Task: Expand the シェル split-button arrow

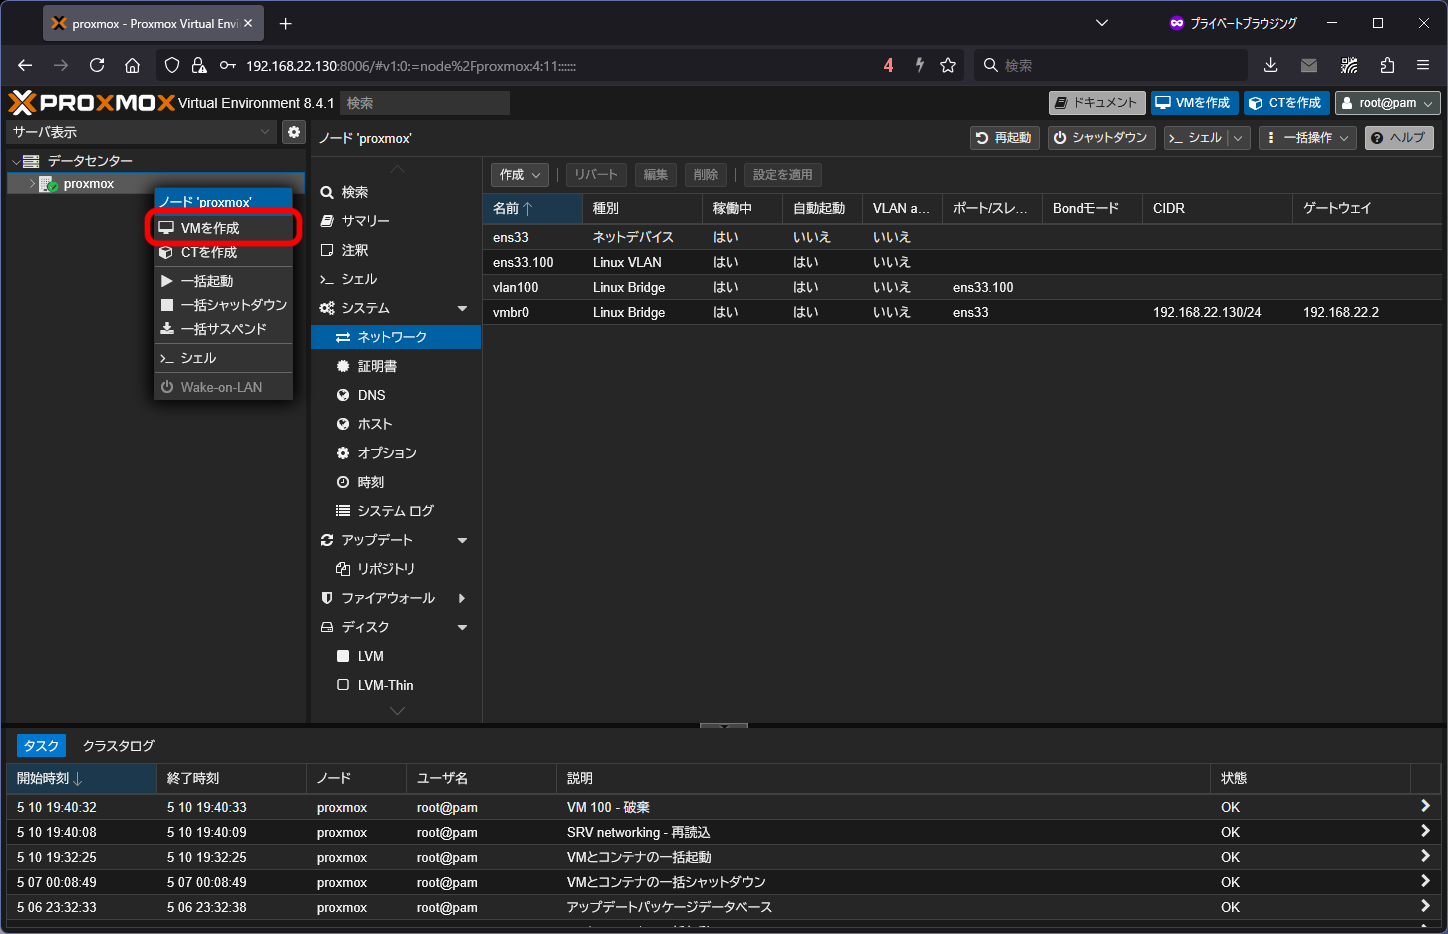Action: point(1238,138)
